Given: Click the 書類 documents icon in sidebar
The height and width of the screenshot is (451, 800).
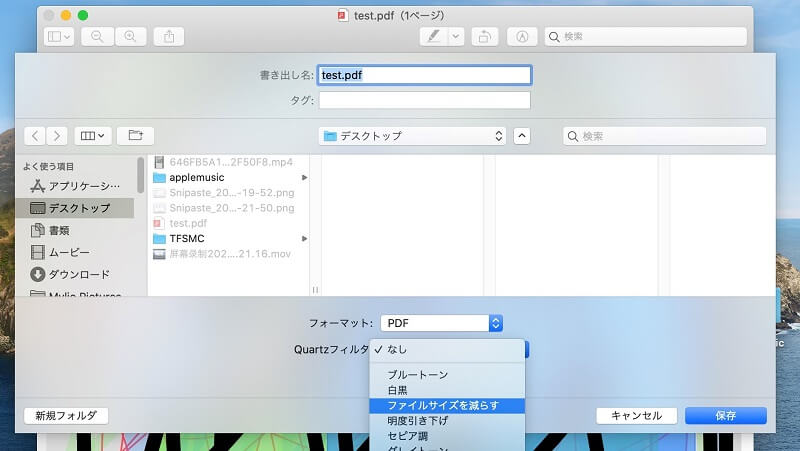Looking at the screenshot, I should (37, 230).
